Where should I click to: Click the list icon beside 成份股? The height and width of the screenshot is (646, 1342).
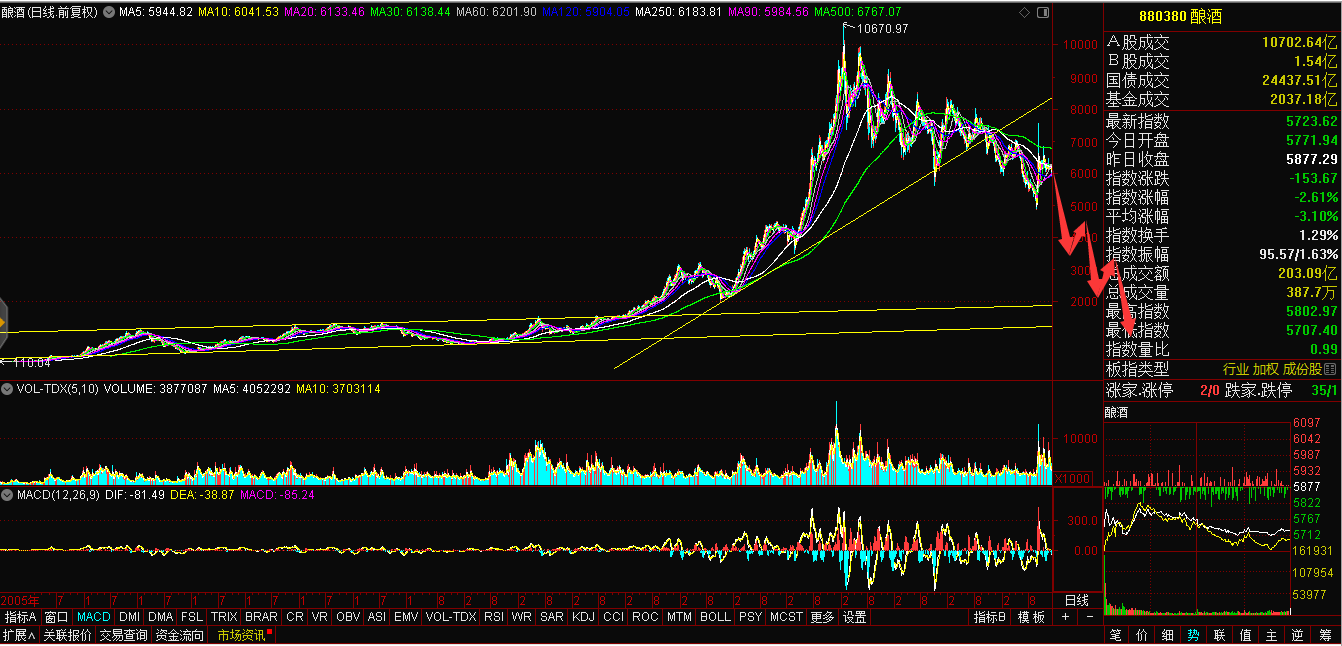pos(1329,369)
